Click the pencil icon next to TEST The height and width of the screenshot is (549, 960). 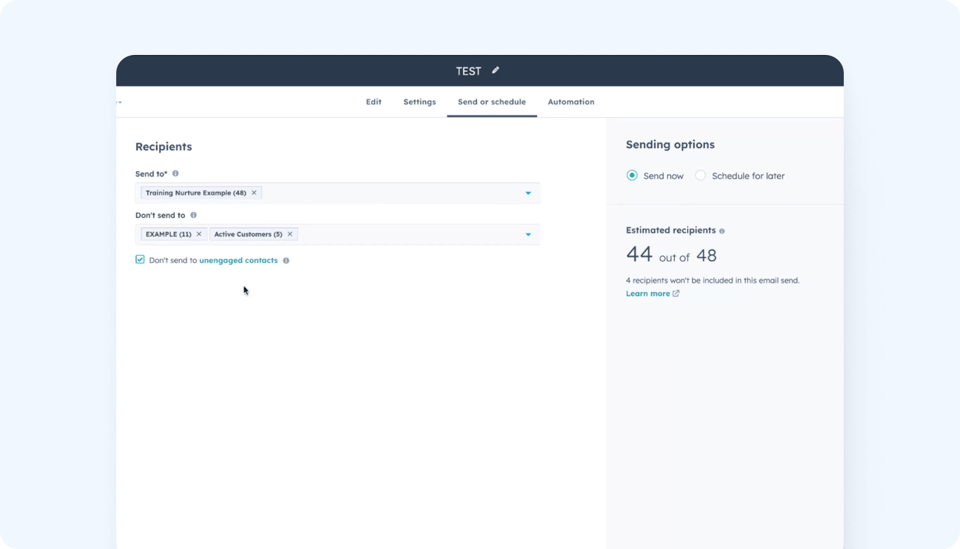(x=495, y=71)
